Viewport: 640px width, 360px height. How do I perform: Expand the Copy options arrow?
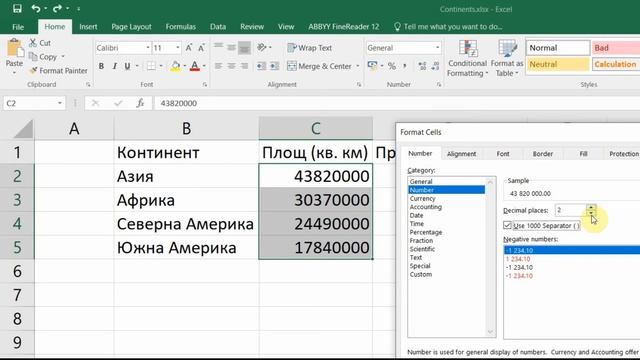tap(63, 57)
